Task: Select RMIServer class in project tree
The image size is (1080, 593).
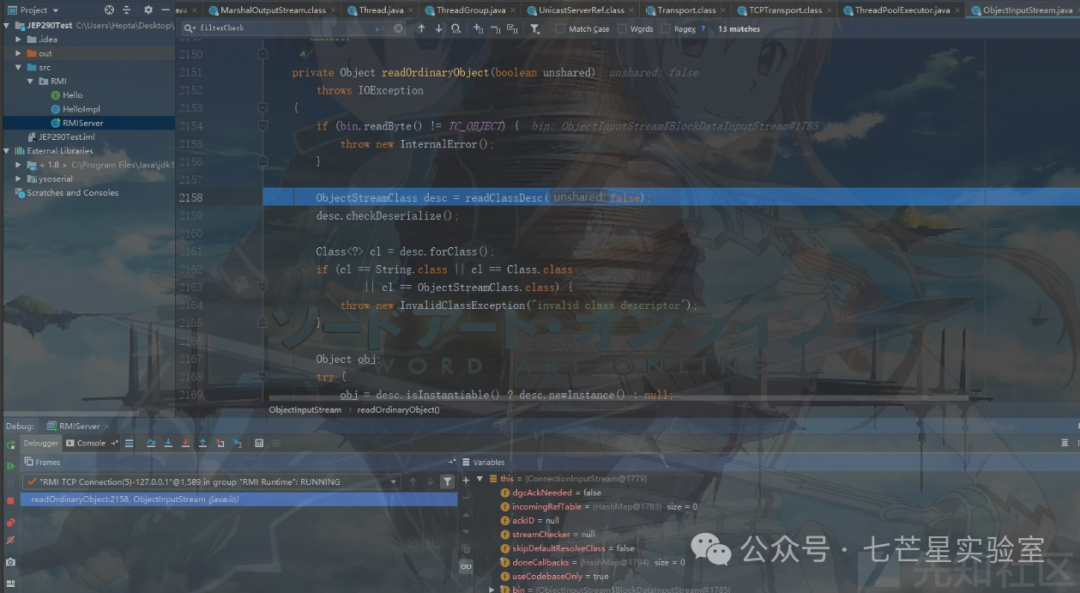Action: click(x=83, y=123)
